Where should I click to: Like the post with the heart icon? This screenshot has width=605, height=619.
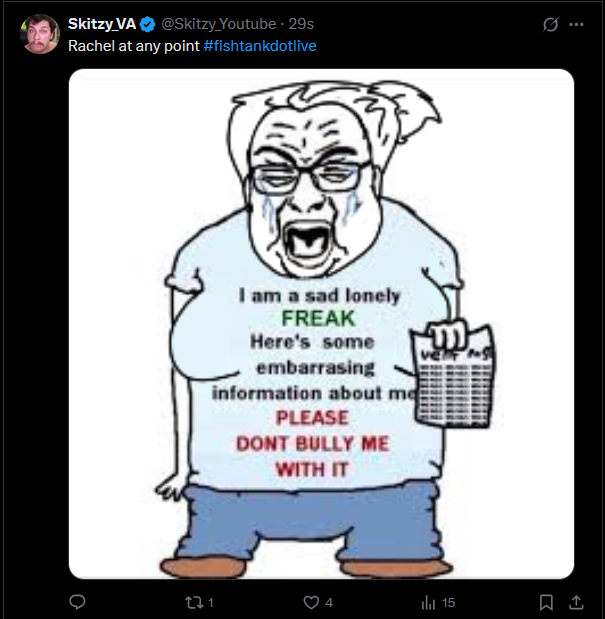311,602
